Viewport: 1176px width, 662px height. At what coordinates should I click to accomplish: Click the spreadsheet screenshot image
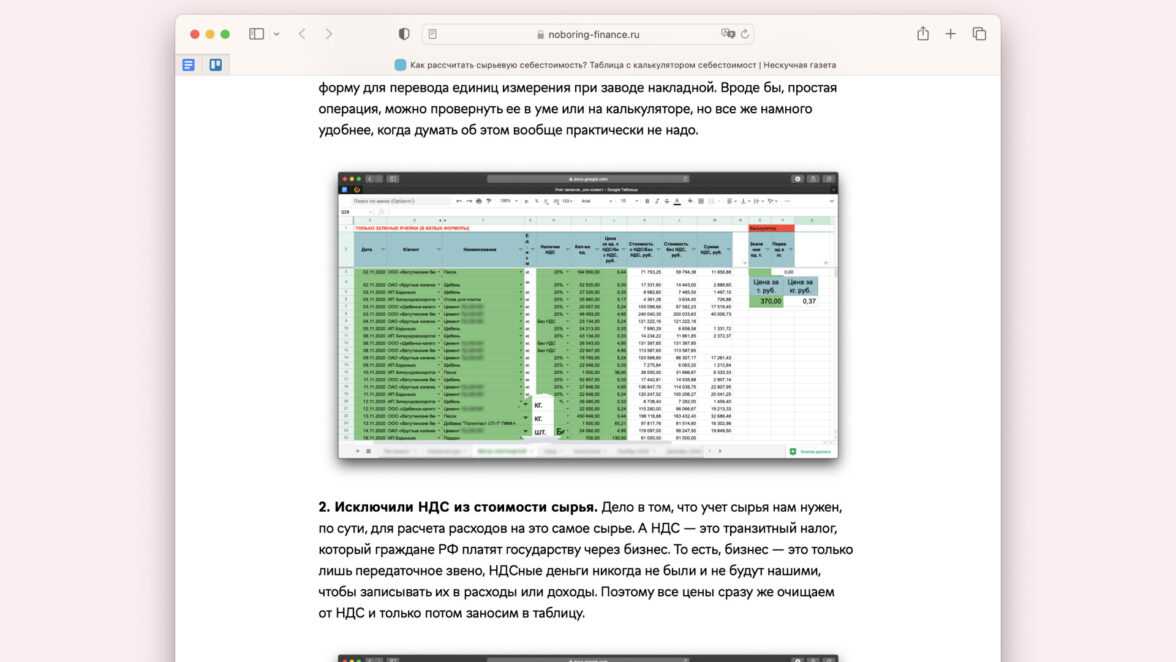pyautogui.click(x=588, y=315)
